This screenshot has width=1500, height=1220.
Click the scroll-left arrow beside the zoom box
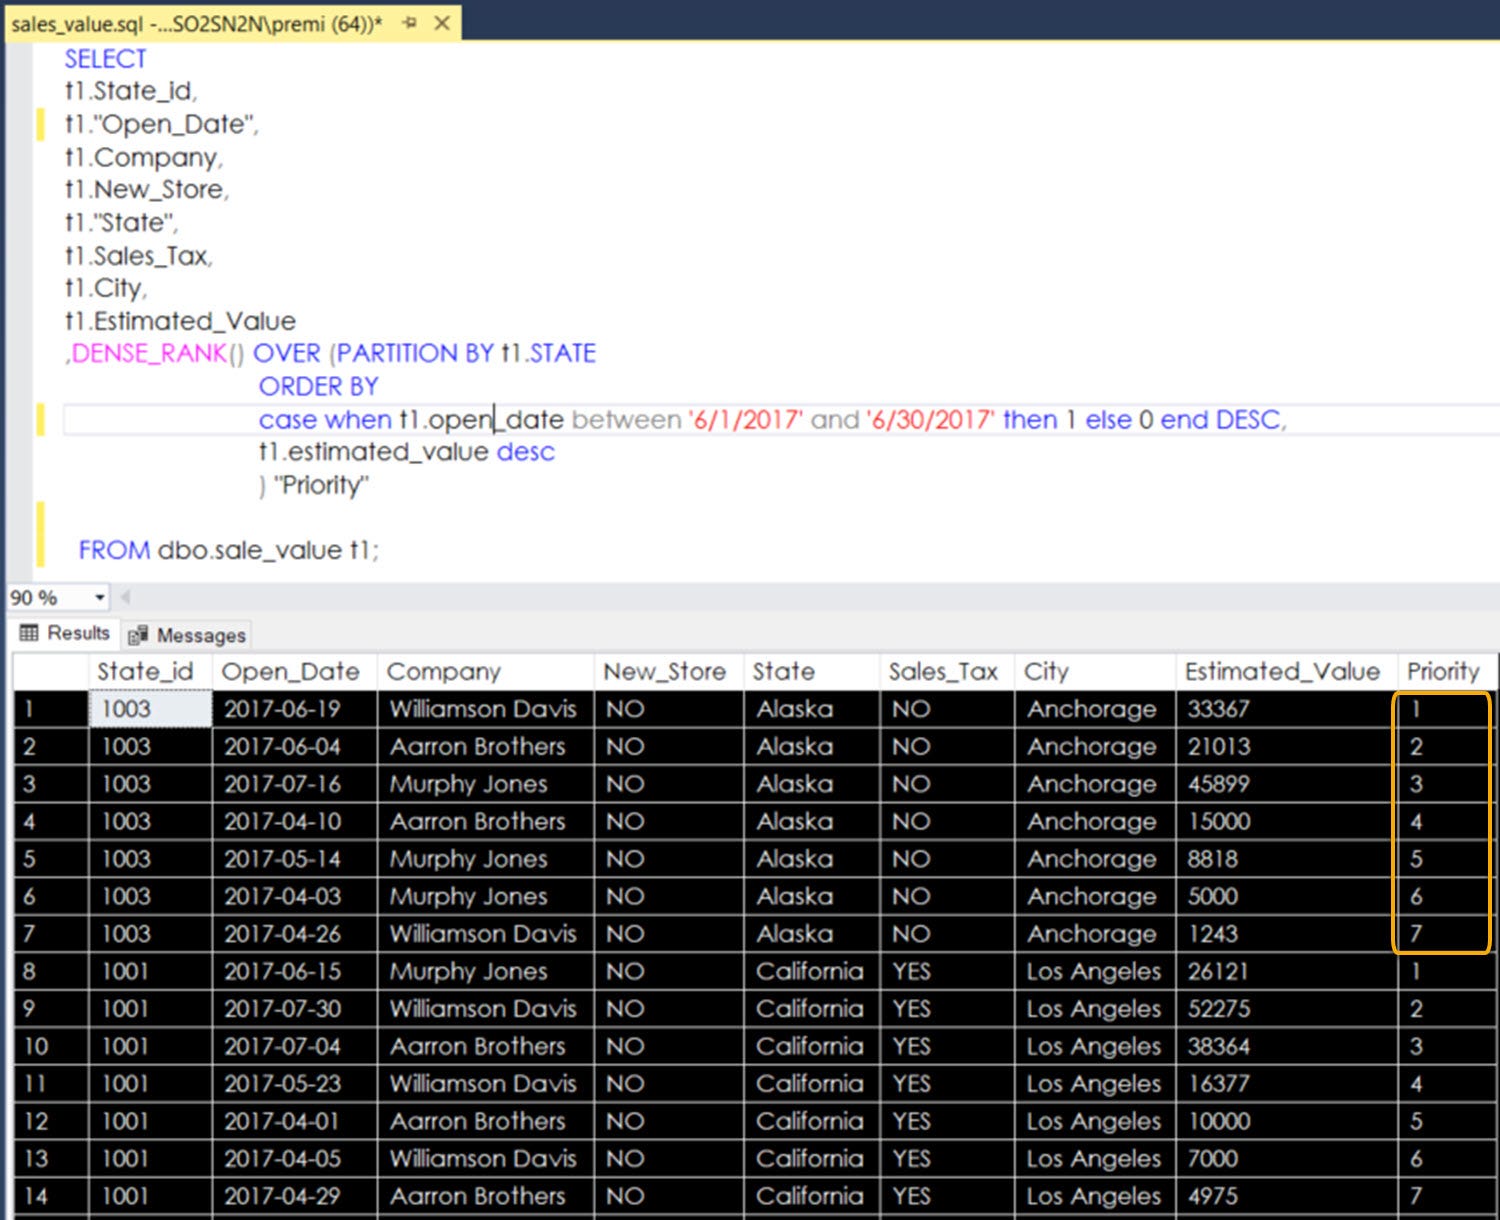[x=126, y=598]
